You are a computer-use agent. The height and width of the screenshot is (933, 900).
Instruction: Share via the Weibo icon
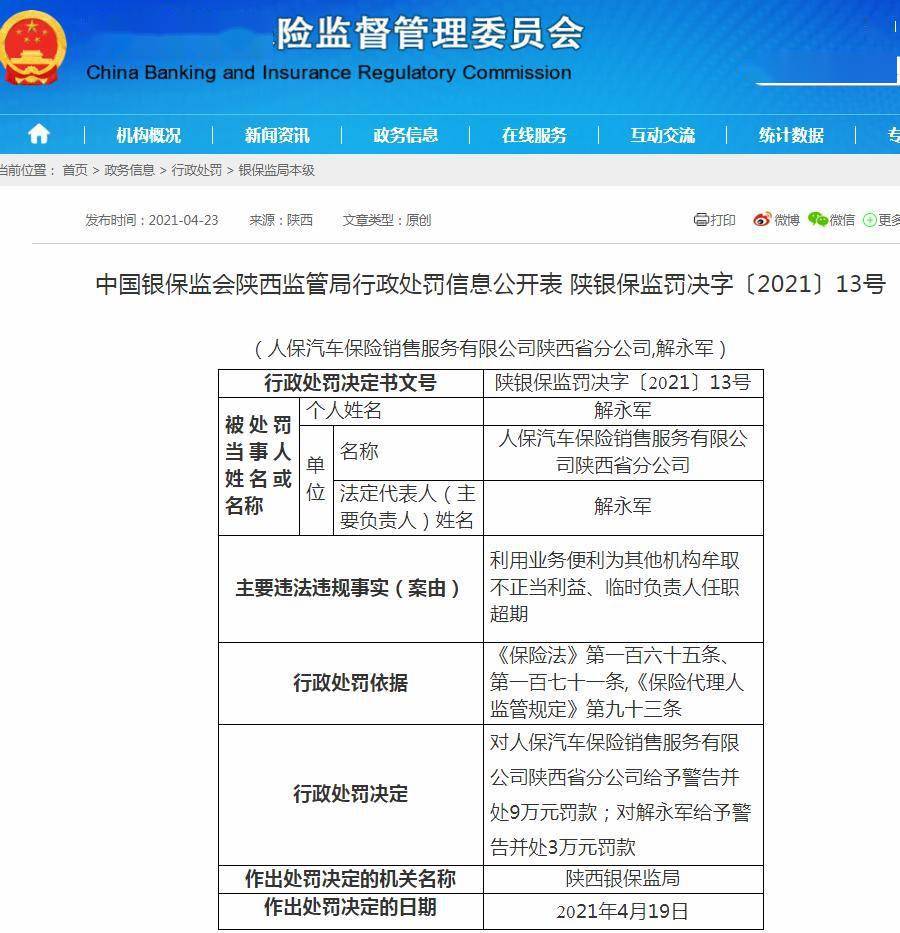[x=762, y=220]
